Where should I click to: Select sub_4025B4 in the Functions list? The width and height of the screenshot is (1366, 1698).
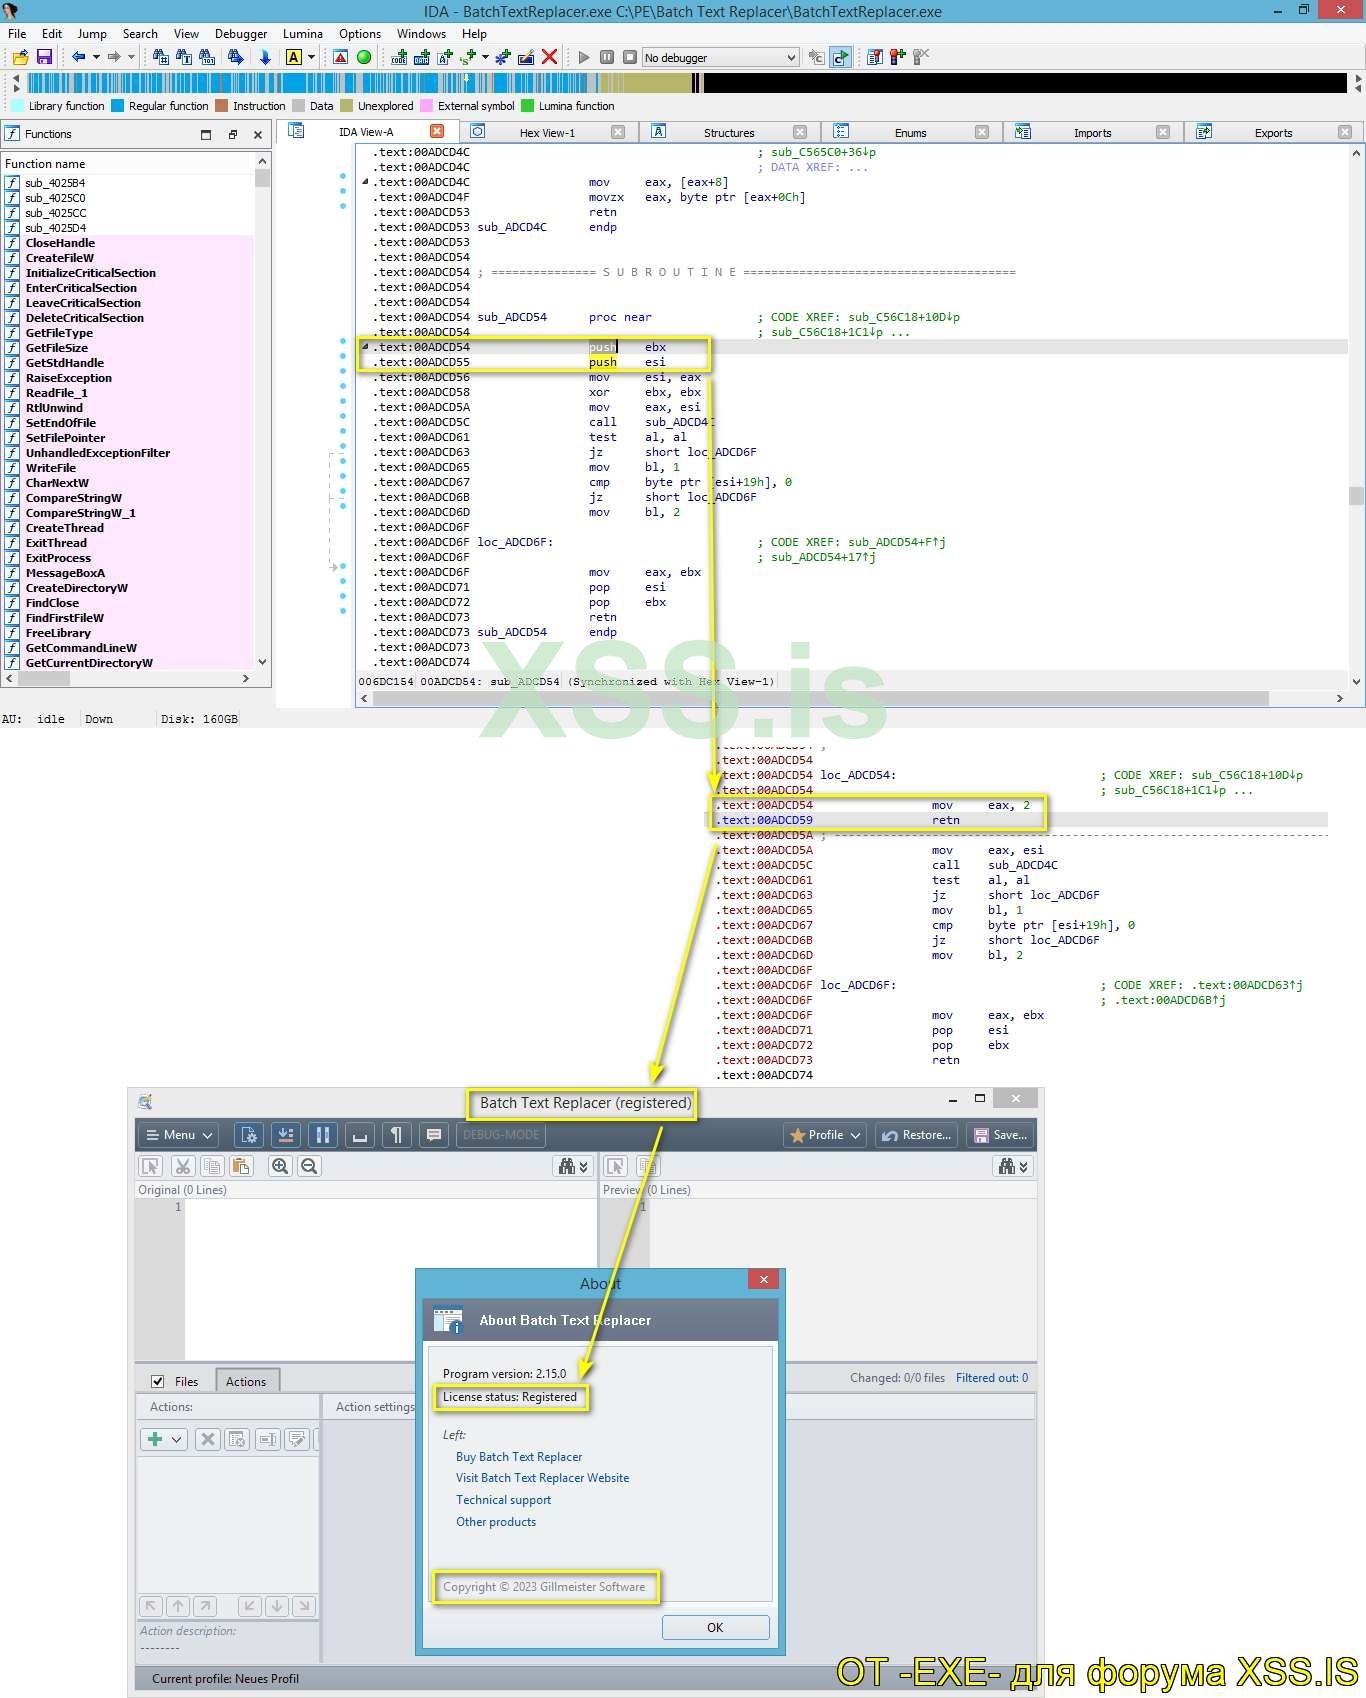coord(55,183)
